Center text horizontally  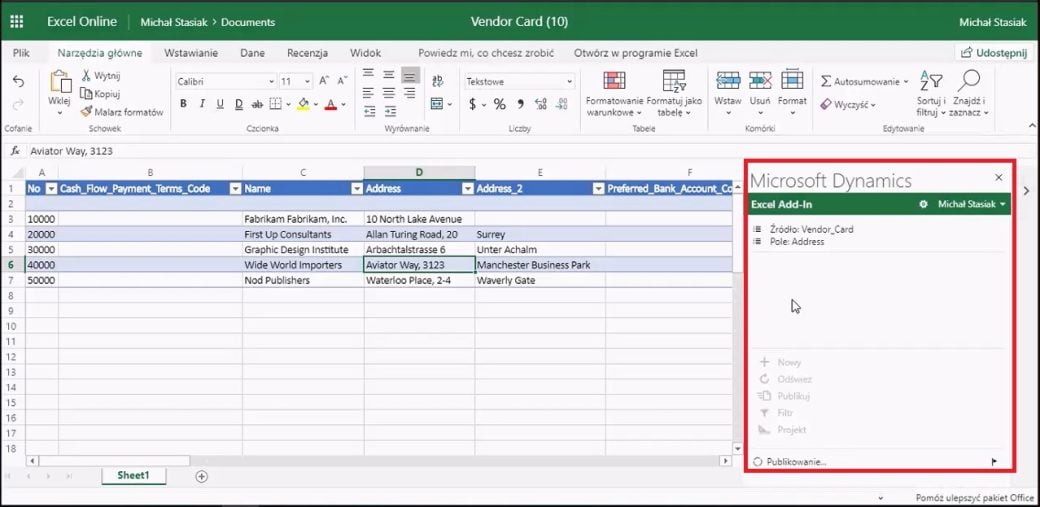389,93
